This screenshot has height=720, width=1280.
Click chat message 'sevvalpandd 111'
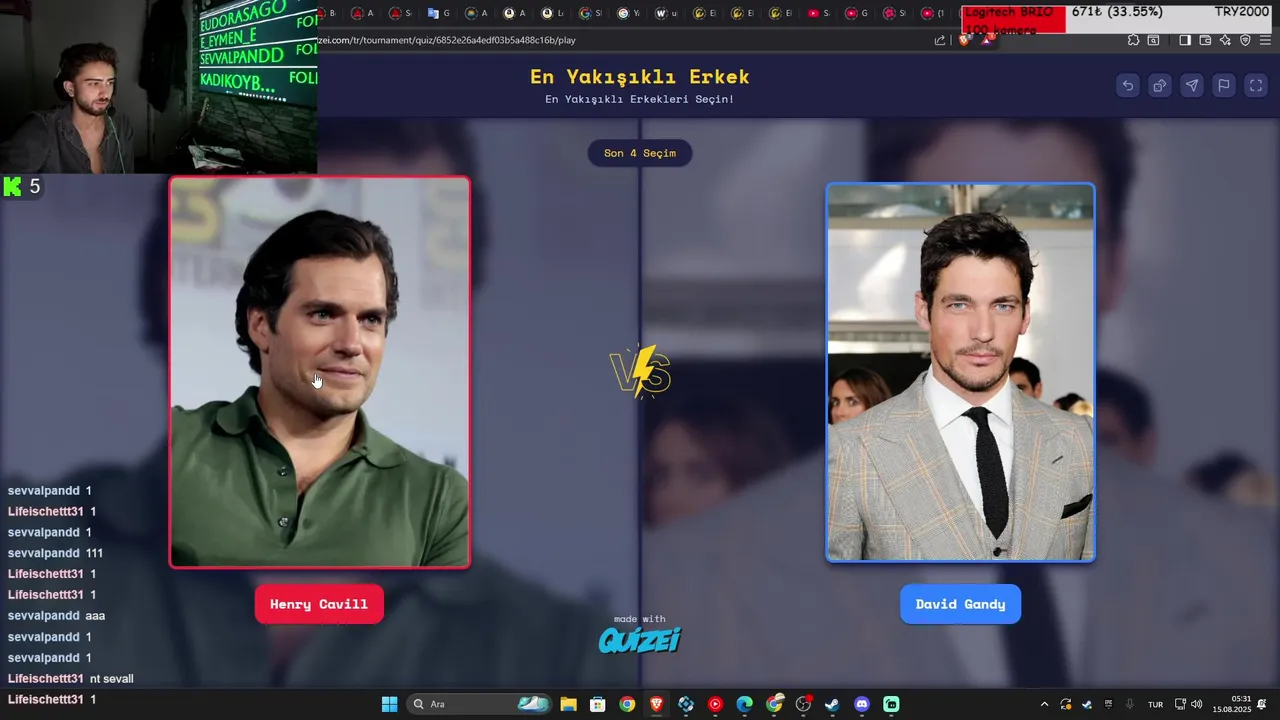click(x=55, y=553)
